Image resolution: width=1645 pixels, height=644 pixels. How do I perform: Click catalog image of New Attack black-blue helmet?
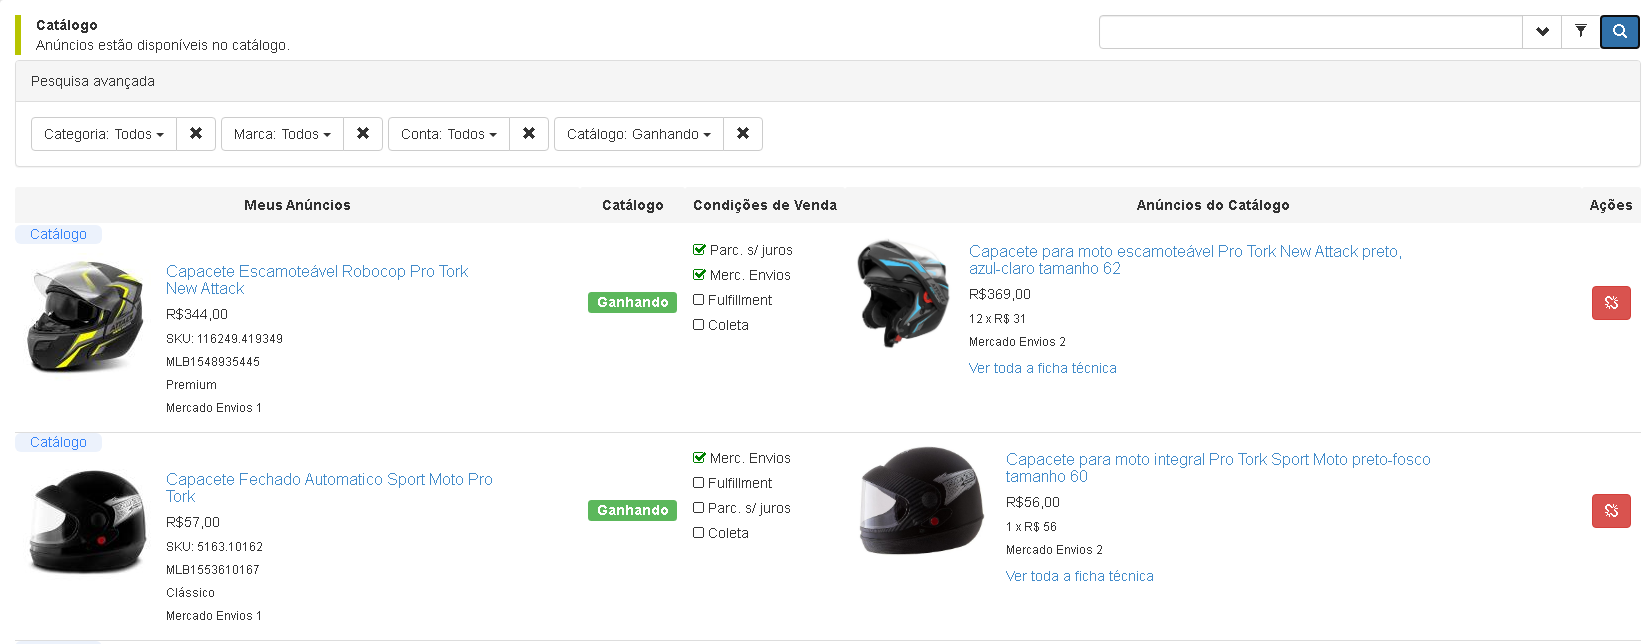point(903,293)
